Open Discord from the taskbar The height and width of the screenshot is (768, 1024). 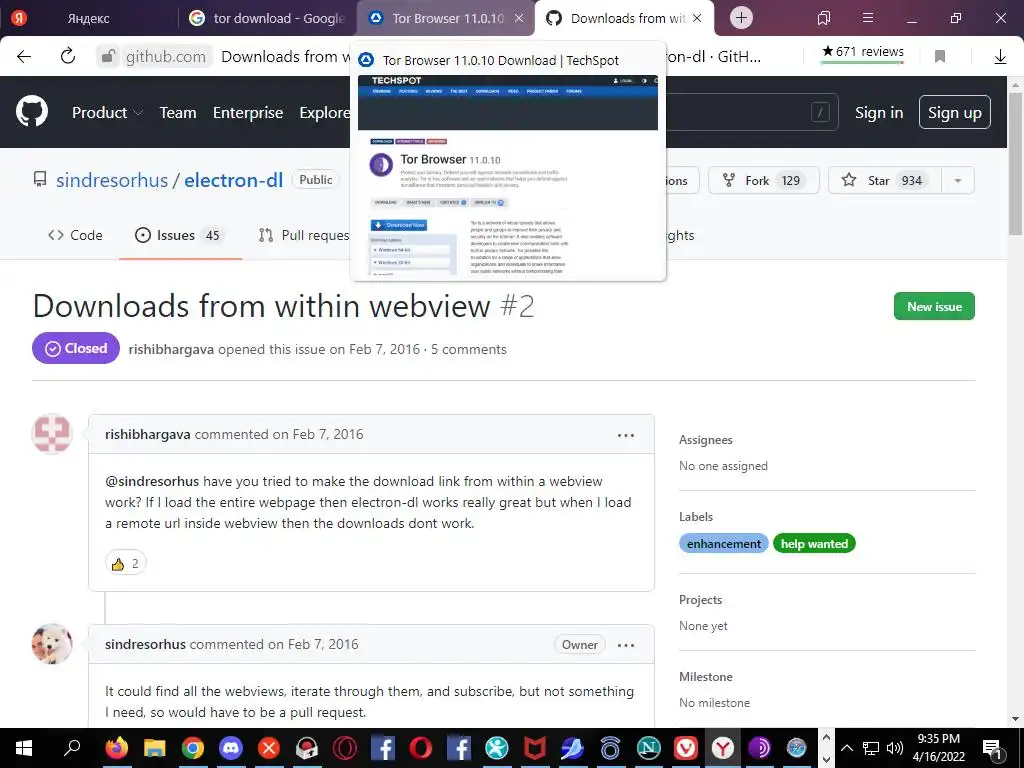coord(231,748)
